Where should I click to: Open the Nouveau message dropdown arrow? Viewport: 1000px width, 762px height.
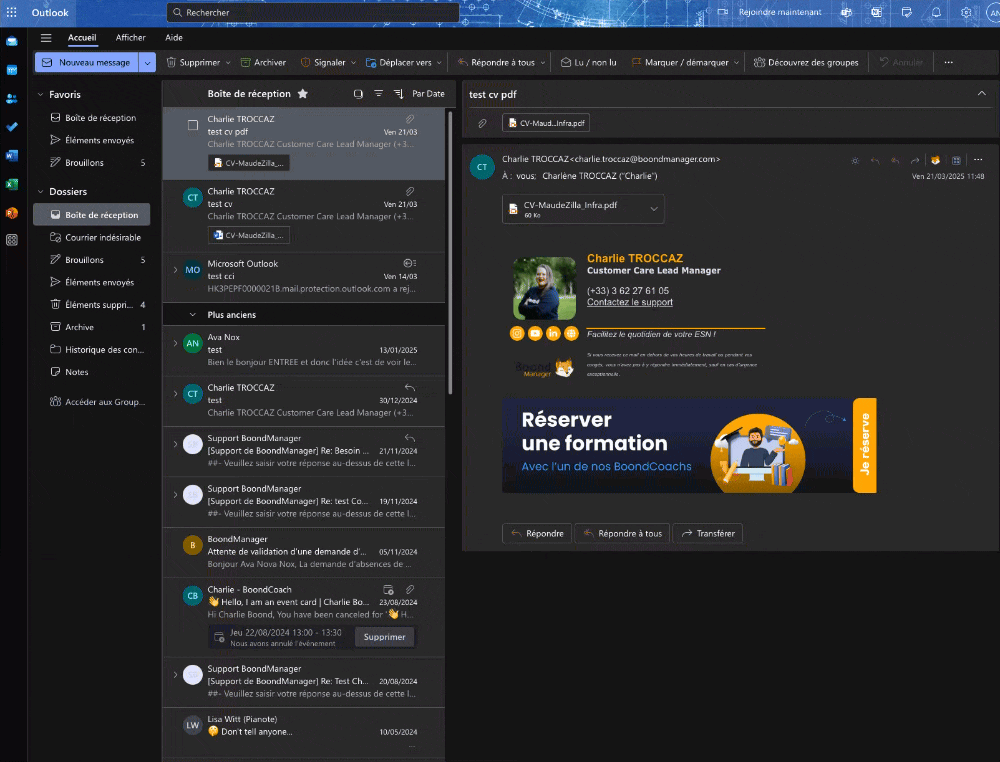click(148, 62)
